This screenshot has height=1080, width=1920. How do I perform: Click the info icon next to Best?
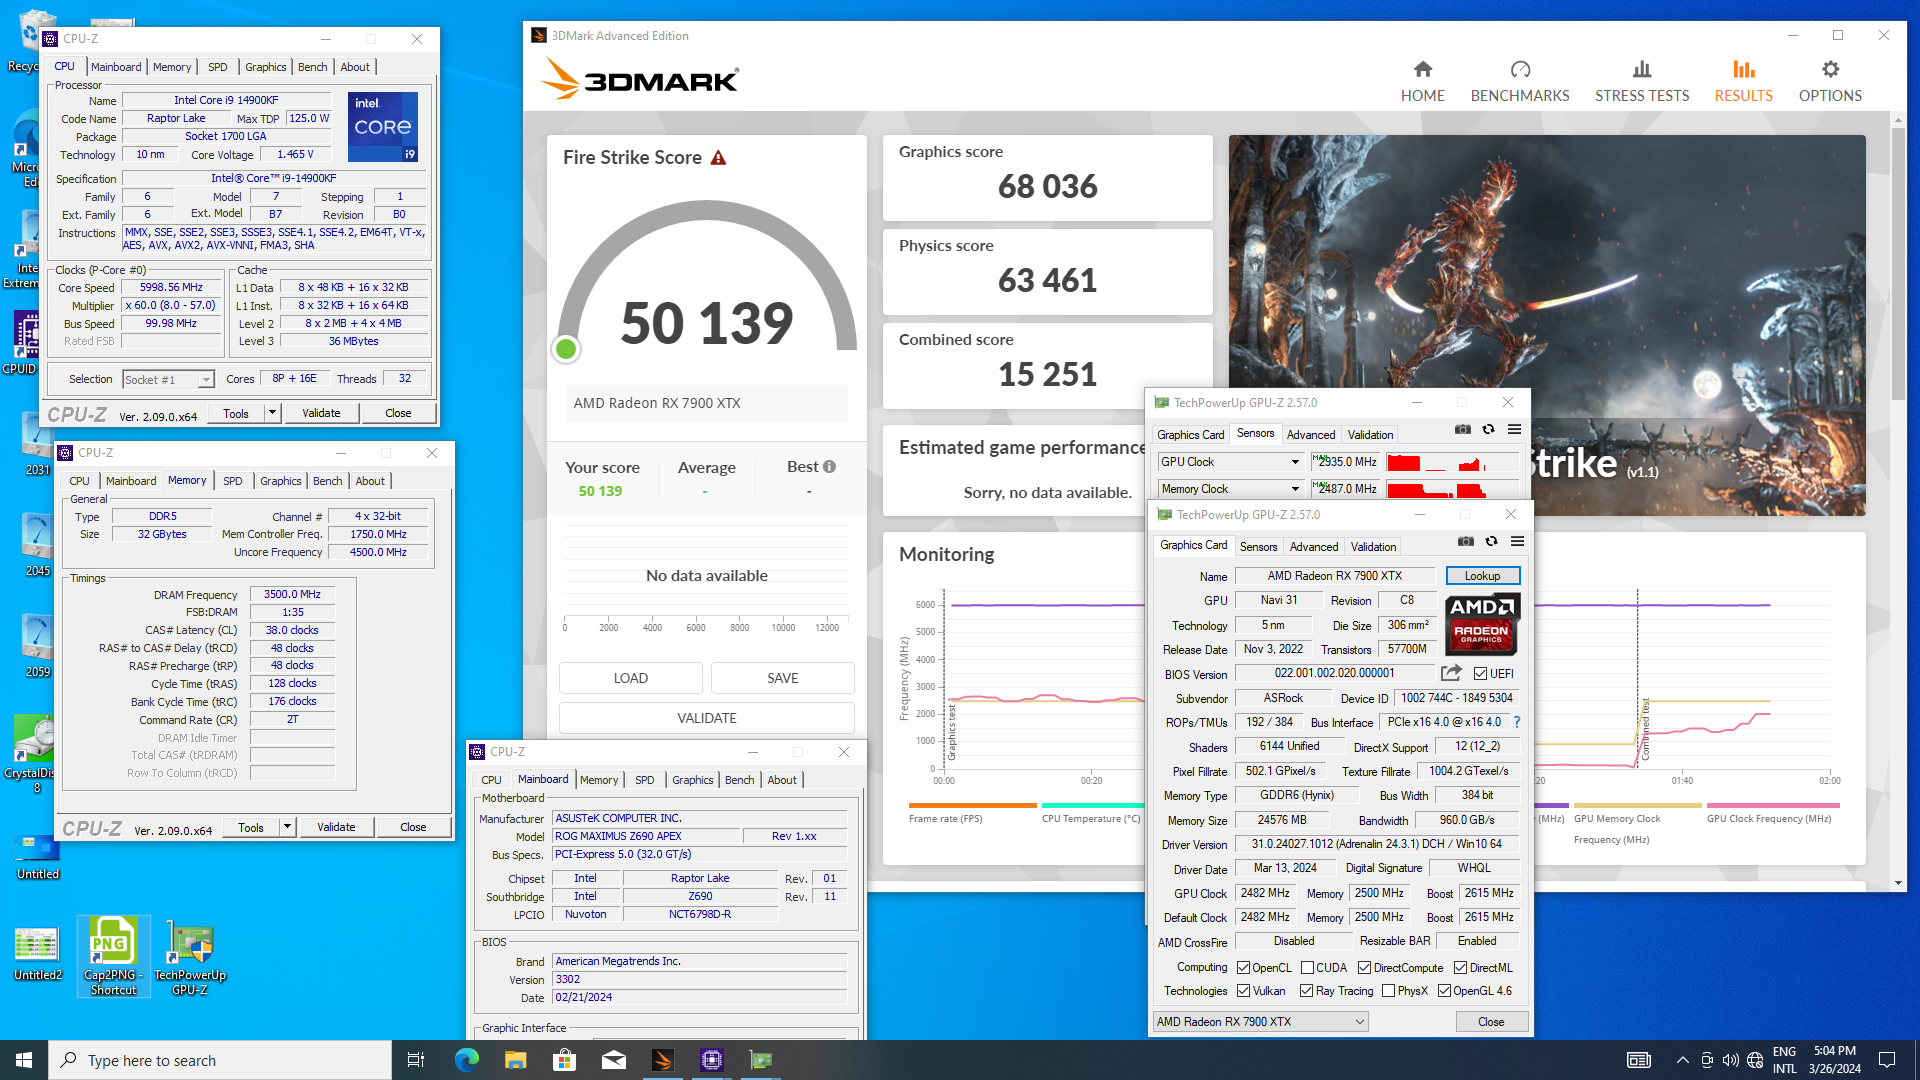click(x=829, y=467)
